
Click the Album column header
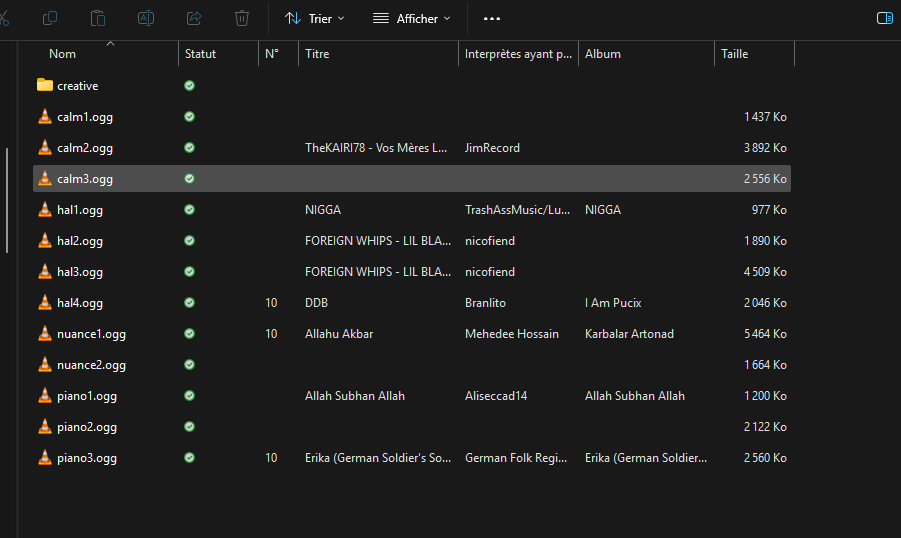(603, 54)
